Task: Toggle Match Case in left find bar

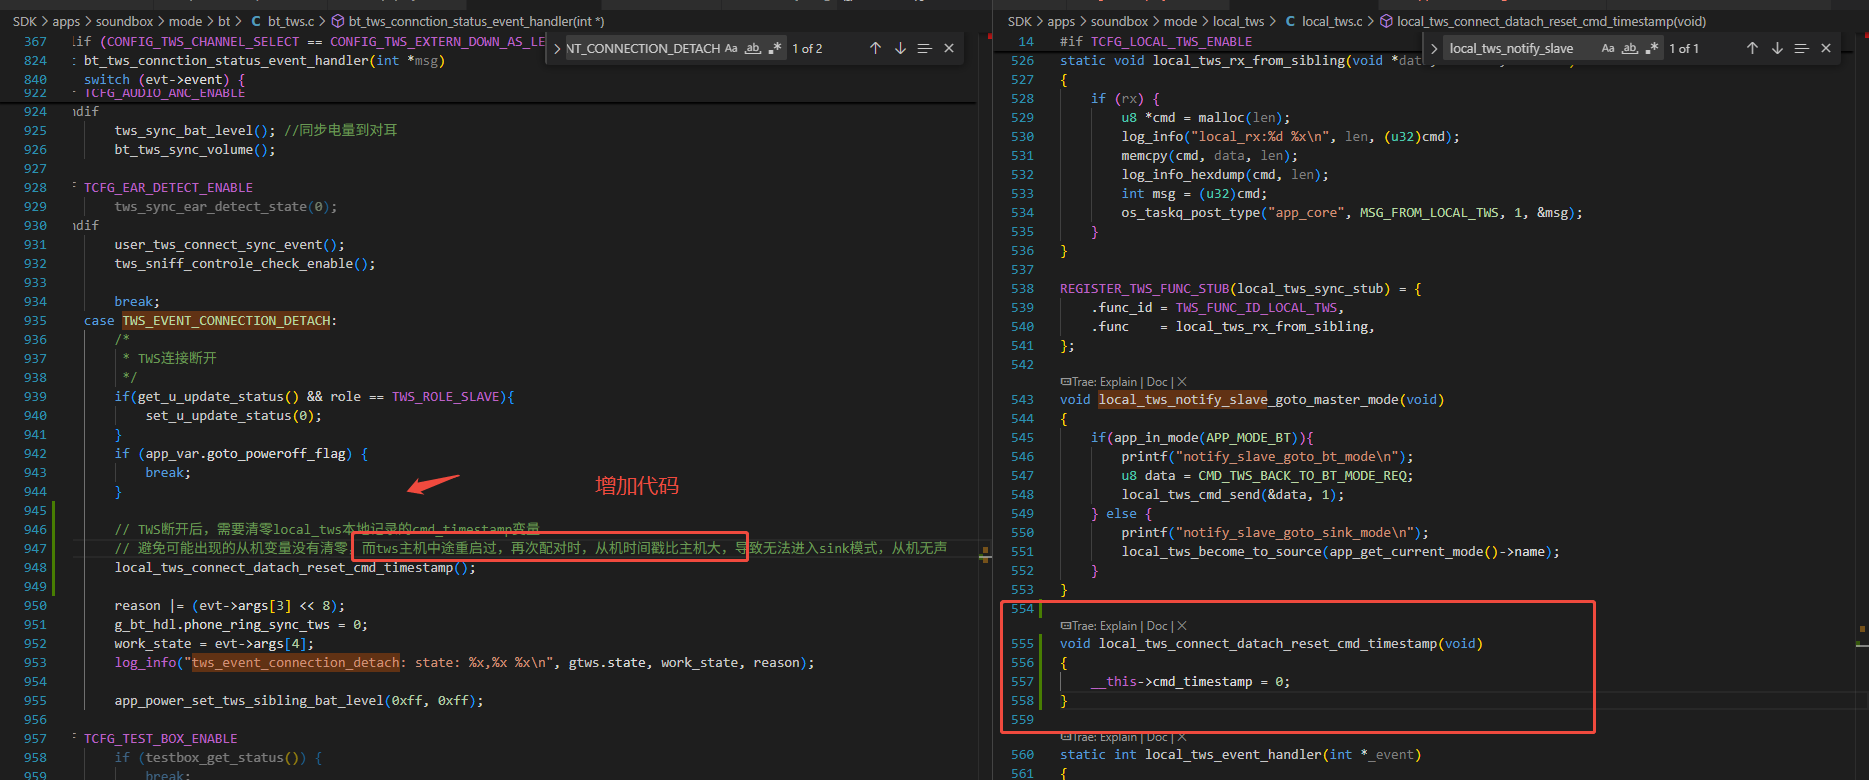Action: point(731,48)
